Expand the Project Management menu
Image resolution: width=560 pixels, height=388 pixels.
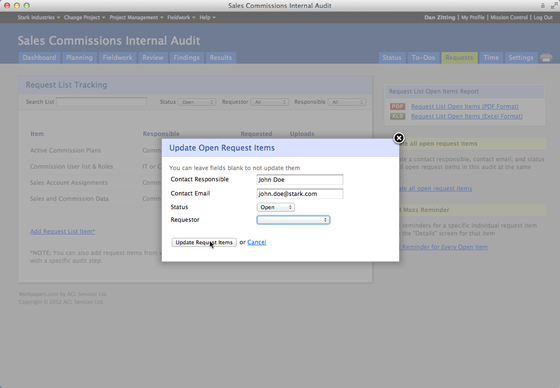point(136,18)
